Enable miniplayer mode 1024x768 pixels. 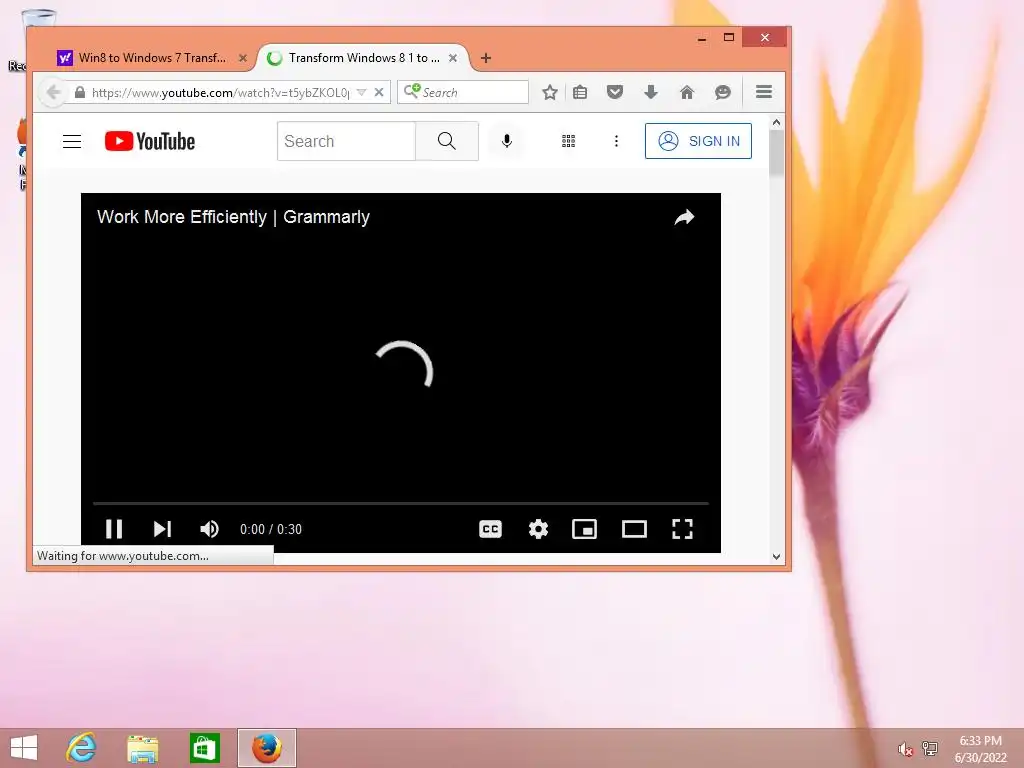pyautogui.click(x=584, y=529)
